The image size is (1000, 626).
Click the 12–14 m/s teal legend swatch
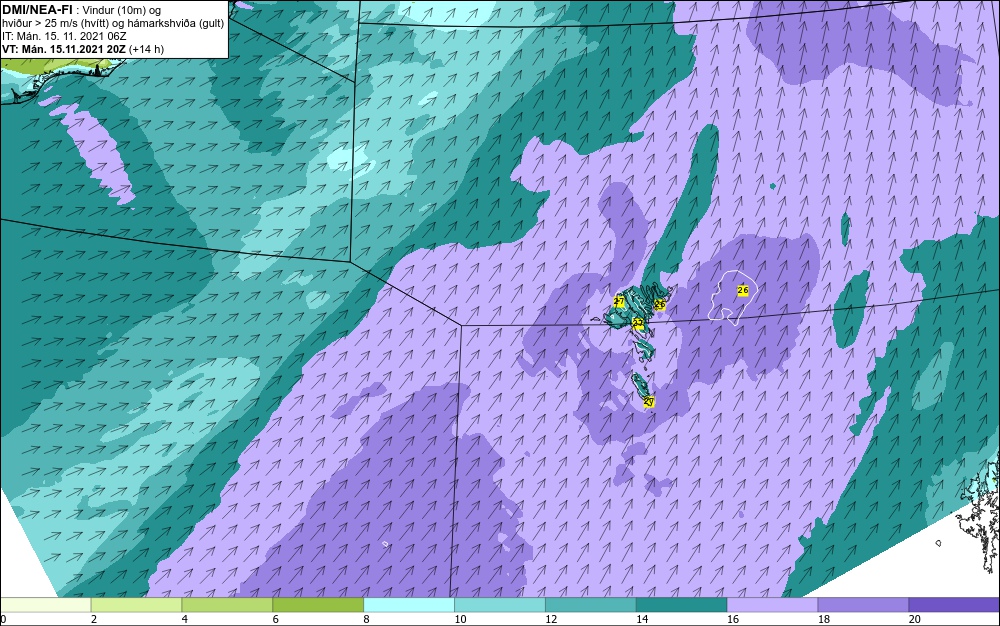tap(591, 605)
